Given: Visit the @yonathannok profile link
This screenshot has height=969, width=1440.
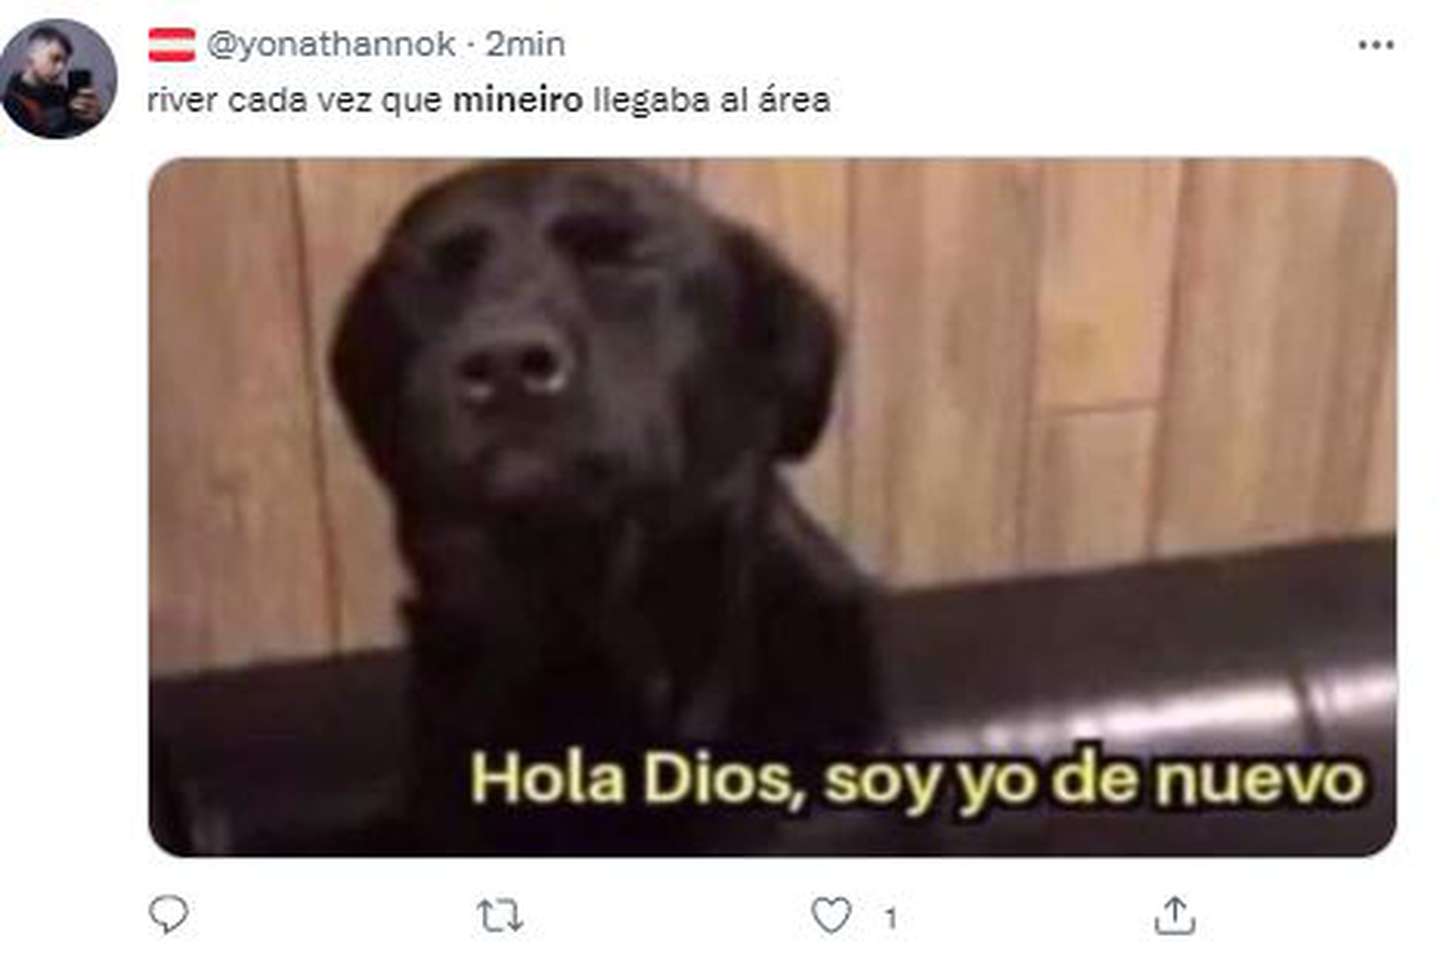Looking at the screenshot, I should pos(331,44).
